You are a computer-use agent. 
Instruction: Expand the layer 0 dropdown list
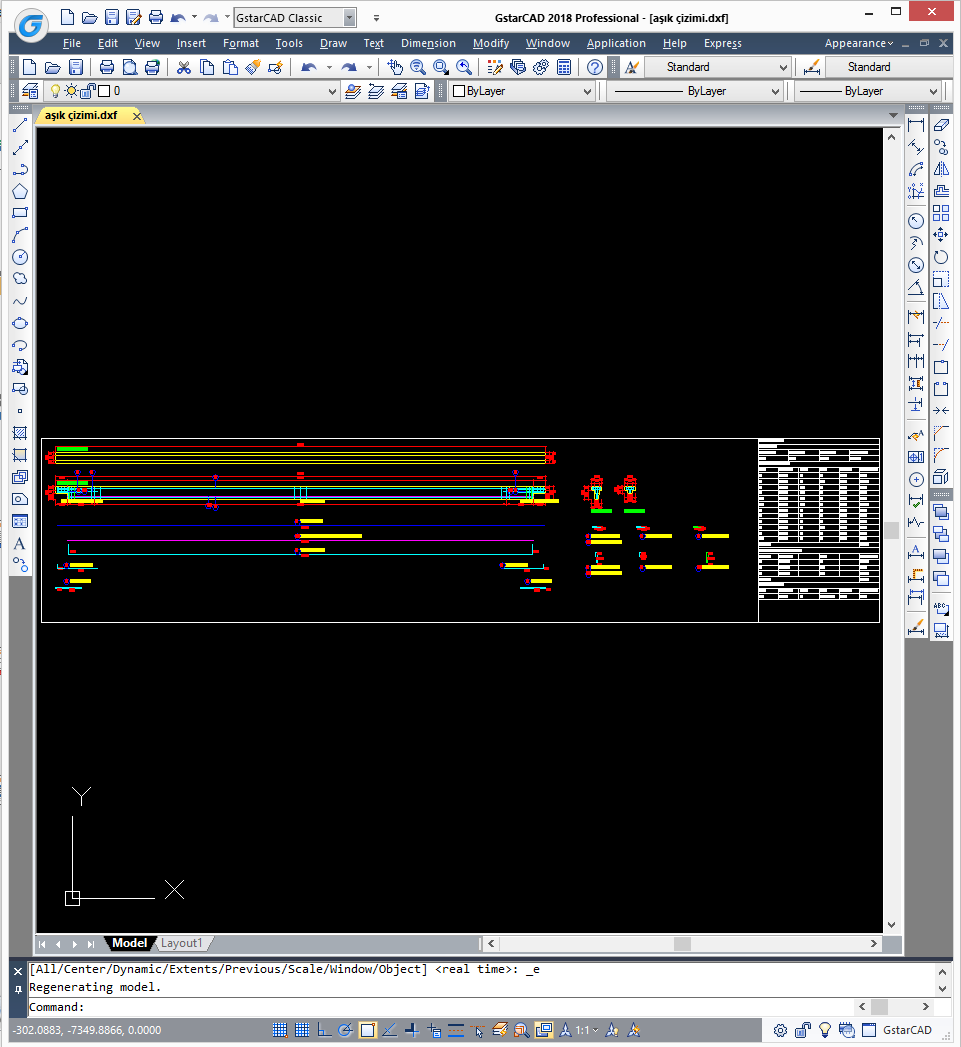[333, 91]
